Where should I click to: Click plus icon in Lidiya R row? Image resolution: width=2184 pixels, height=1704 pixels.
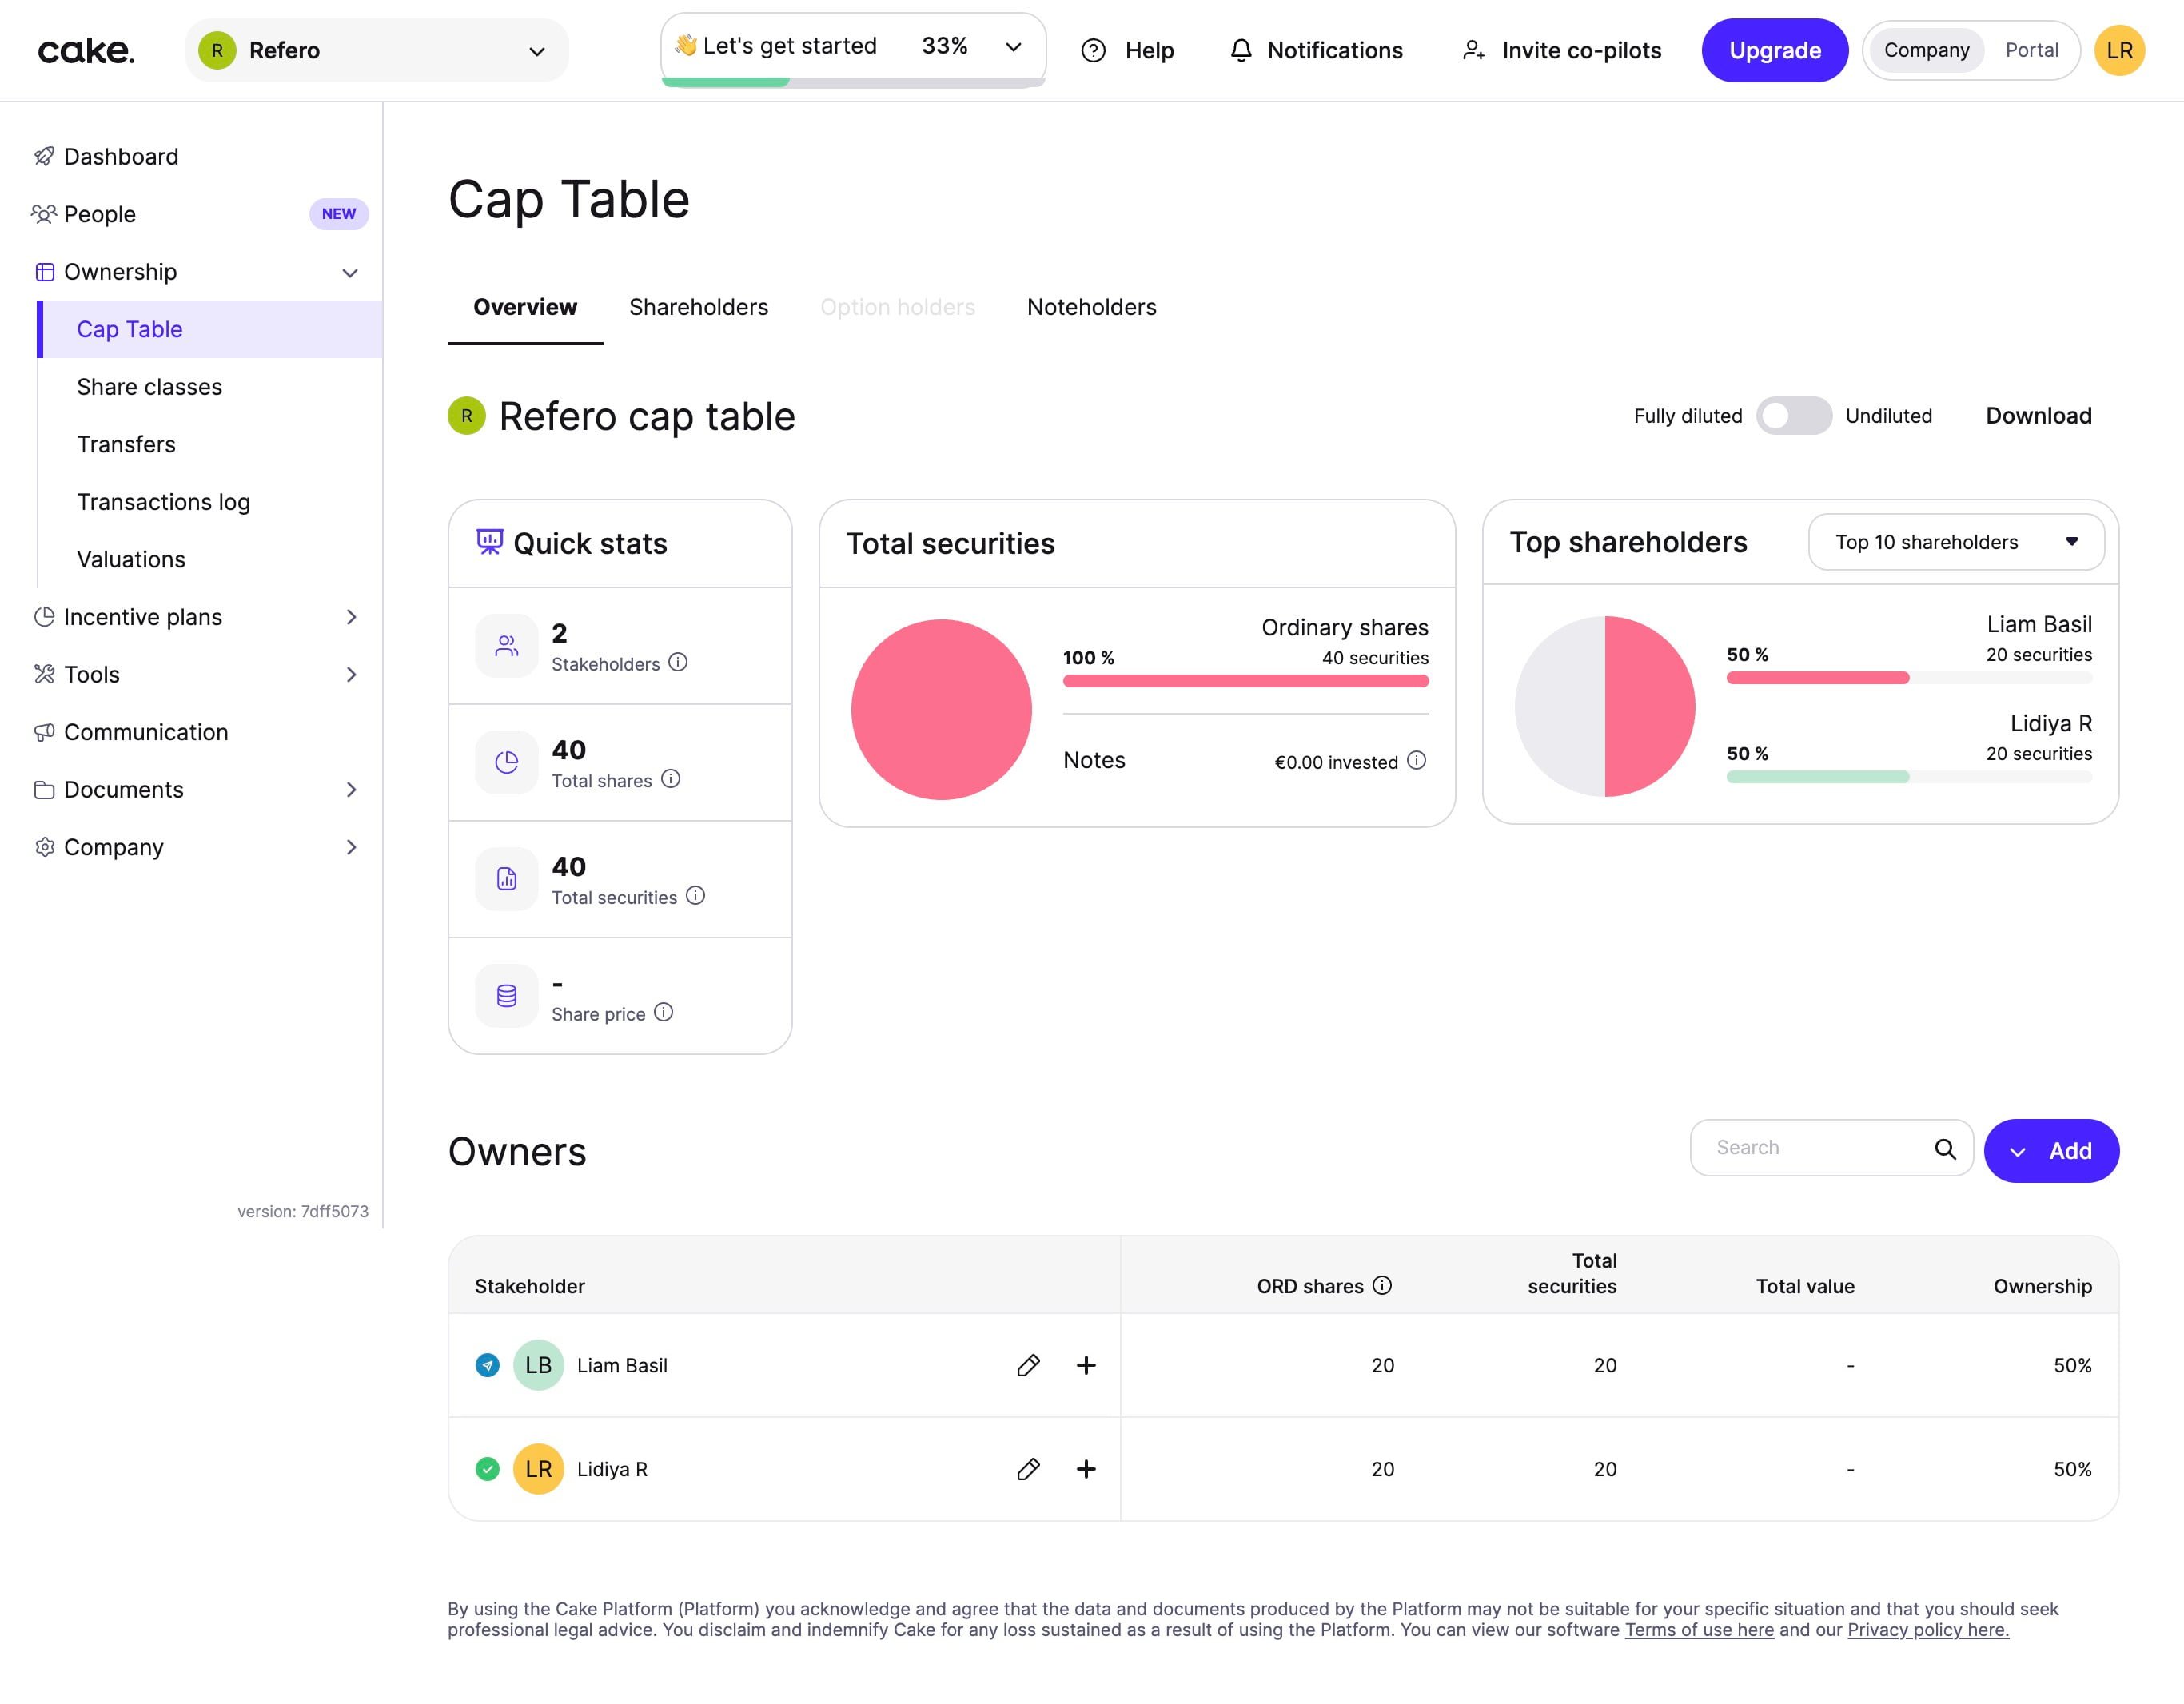[x=1086, y=1469]
